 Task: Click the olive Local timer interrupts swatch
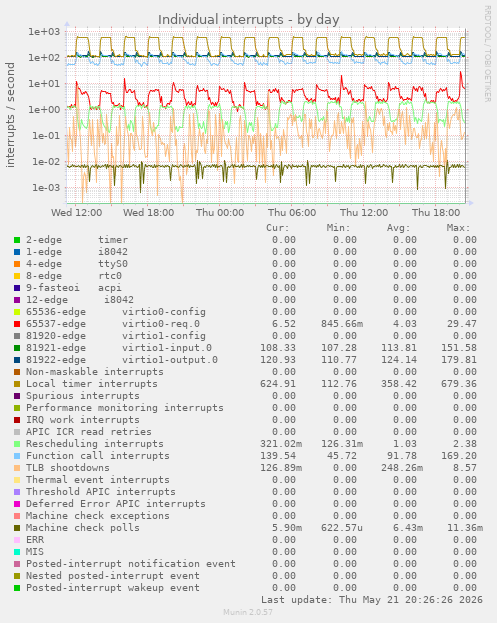(17, 384)
